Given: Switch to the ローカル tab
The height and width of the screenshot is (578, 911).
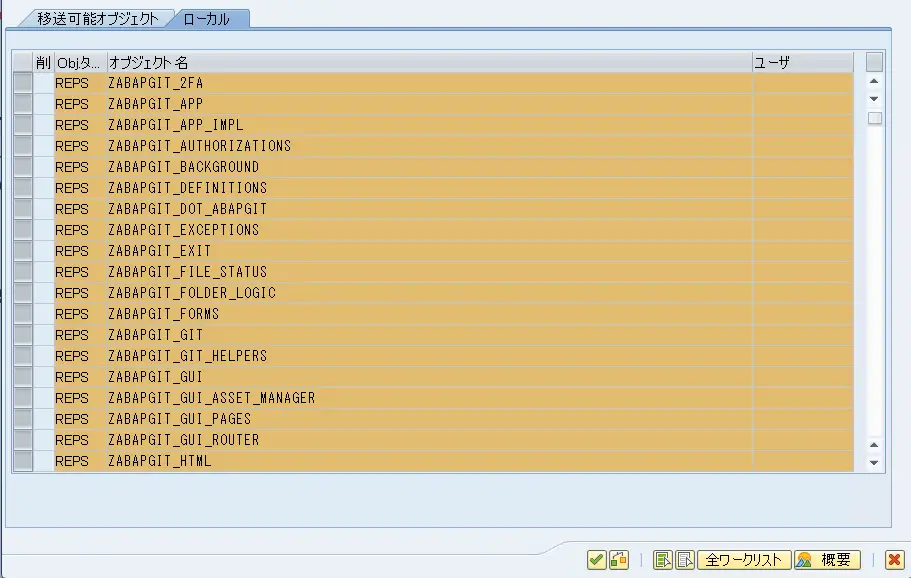Looking at the screenshot, I should (207, 19).
